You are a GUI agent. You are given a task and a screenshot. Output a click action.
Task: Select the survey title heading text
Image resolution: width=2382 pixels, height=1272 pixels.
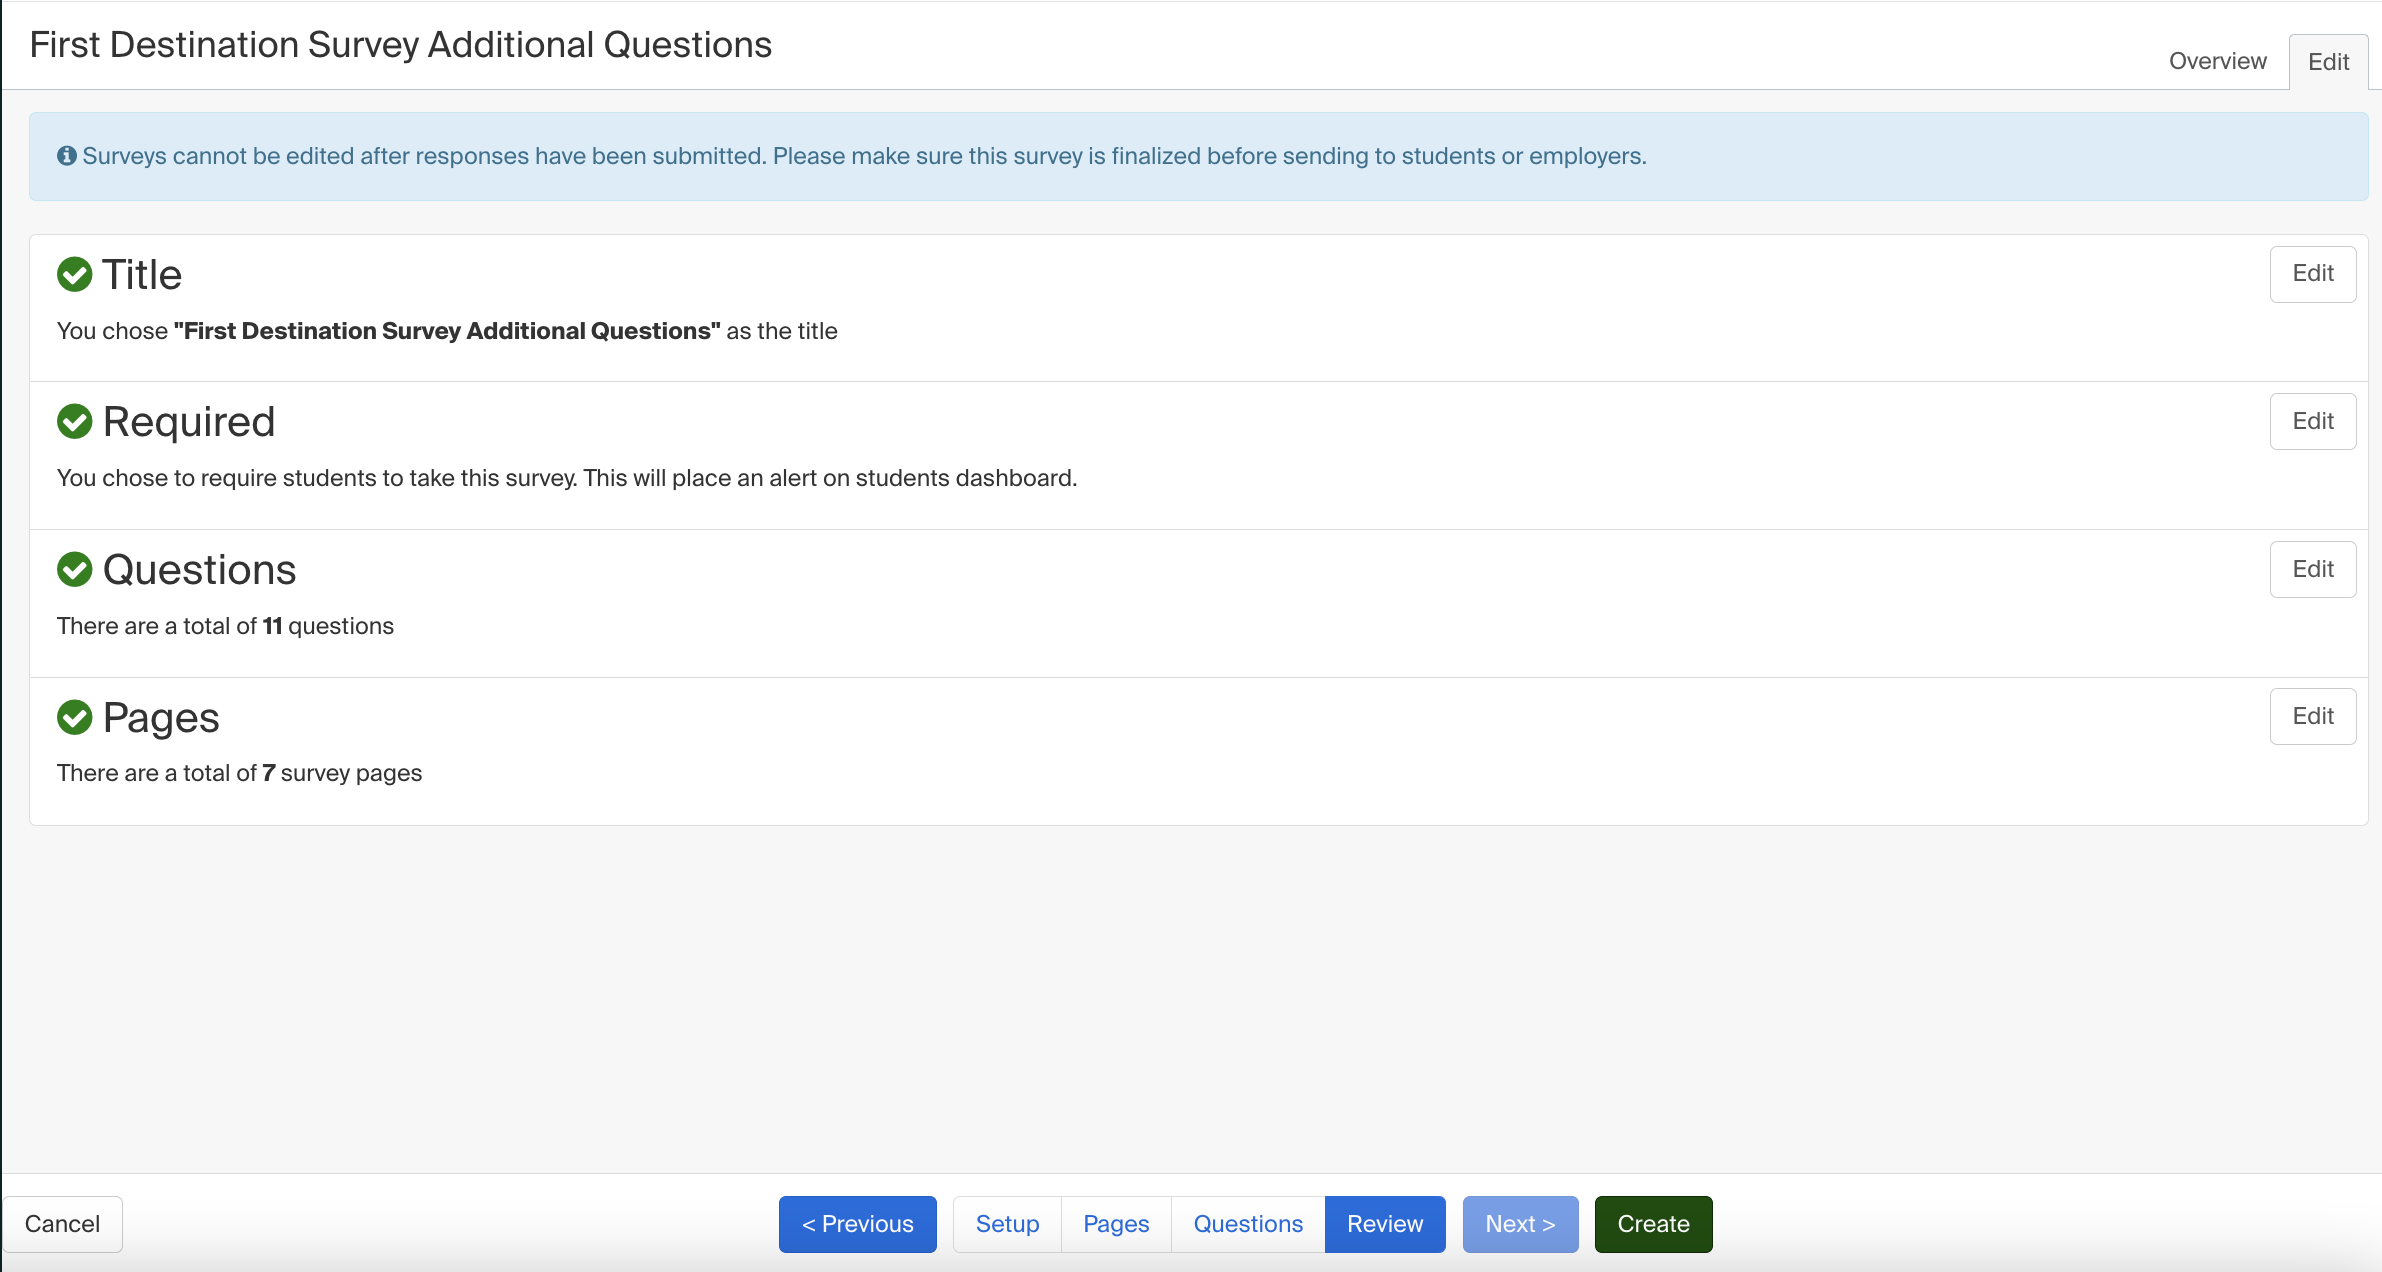click(400, 44)
